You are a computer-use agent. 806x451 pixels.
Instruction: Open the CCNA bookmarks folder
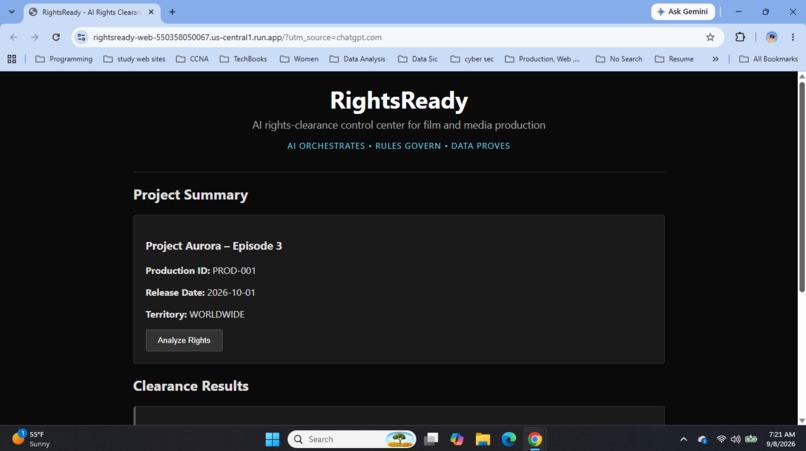click(x=192, y=59)
